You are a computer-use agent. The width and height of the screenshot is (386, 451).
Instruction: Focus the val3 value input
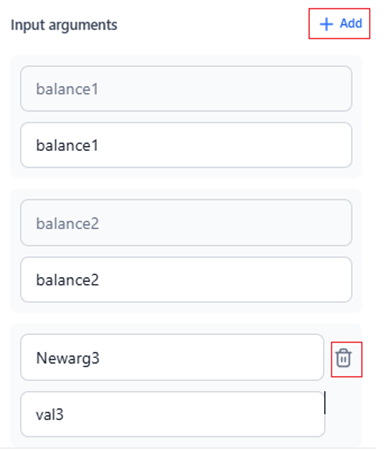pos(172,414)
